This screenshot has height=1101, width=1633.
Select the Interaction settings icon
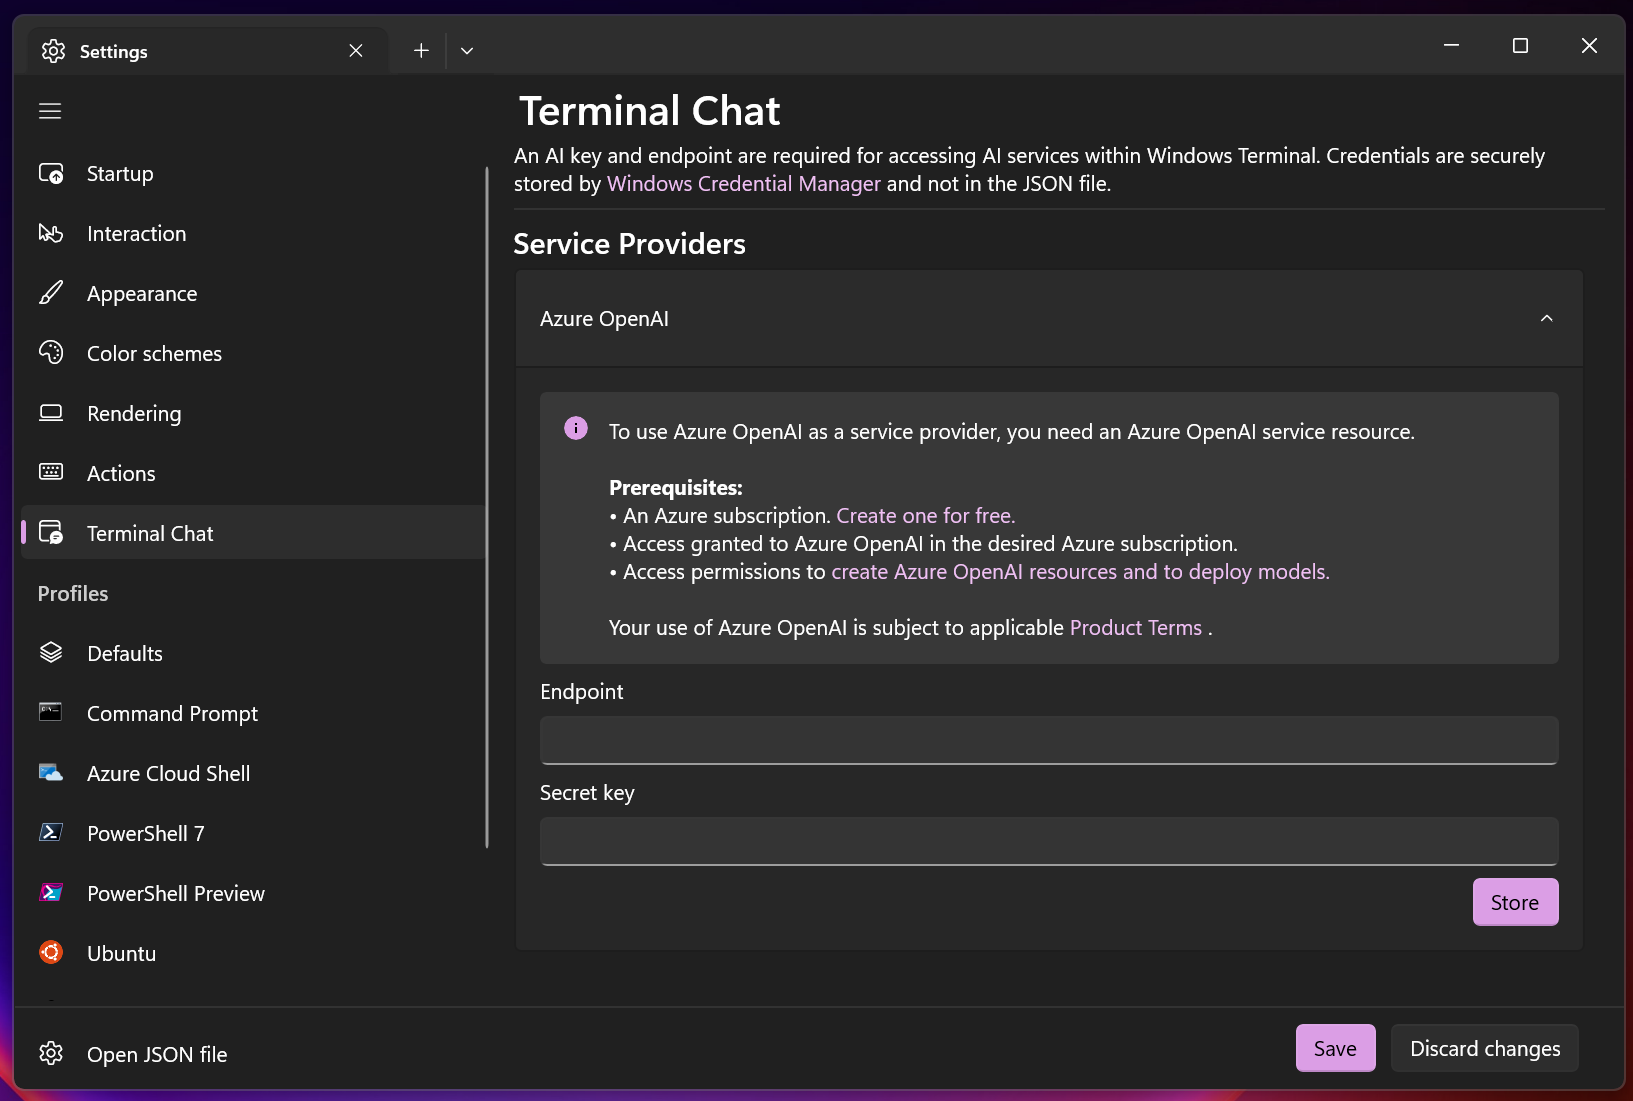point(51,233)
